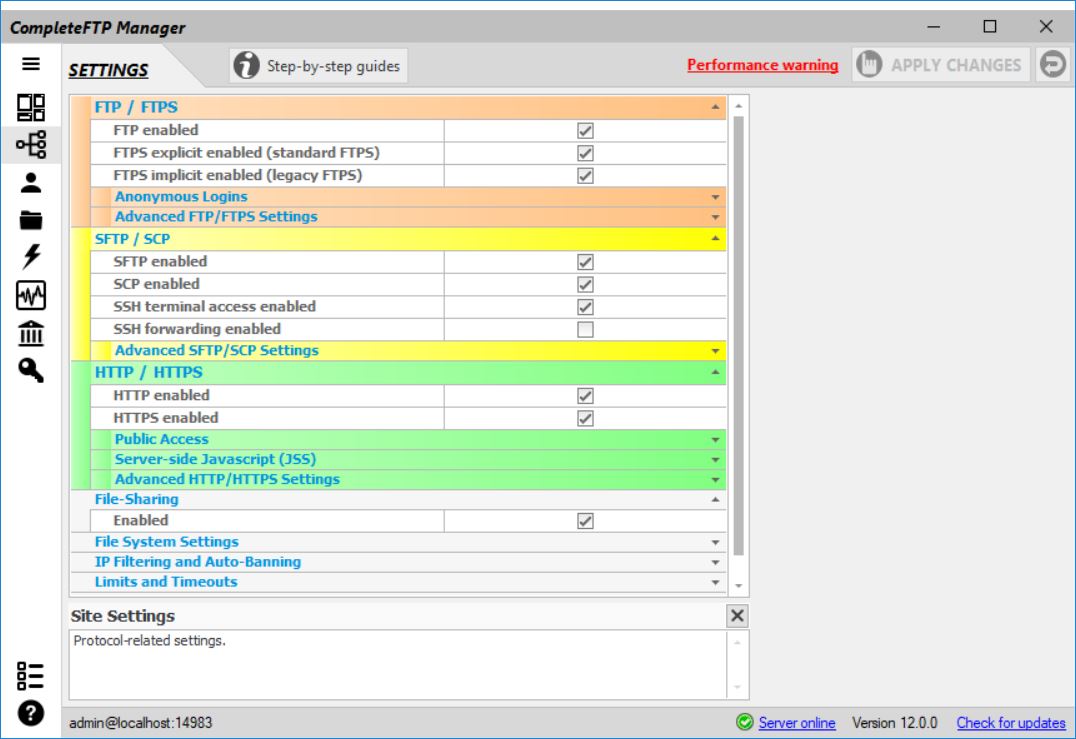
Task: Click Check for updates link
Action: click(1011, 723)
